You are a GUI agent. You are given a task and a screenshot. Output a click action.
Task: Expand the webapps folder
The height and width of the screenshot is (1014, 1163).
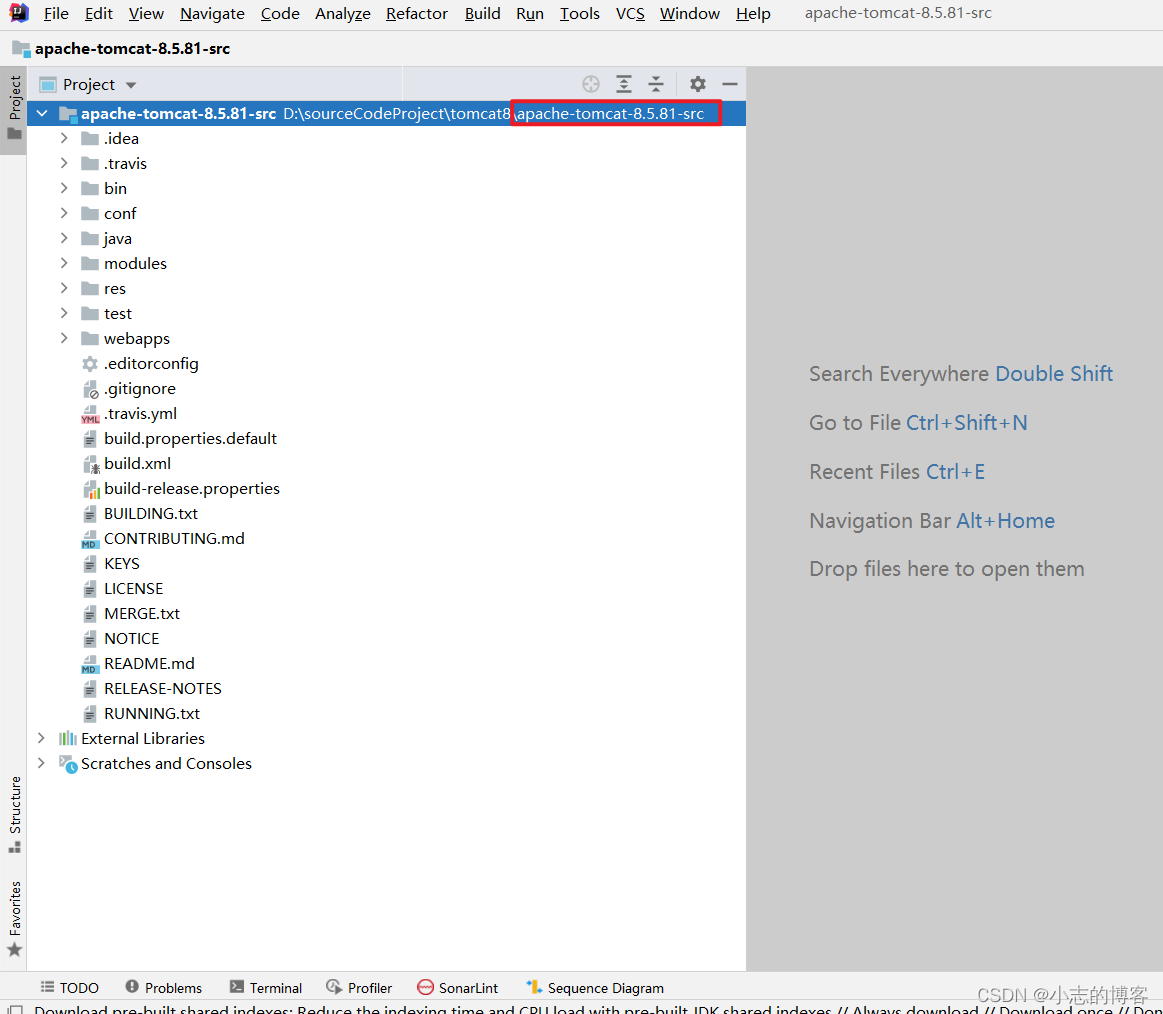[64, 338]
